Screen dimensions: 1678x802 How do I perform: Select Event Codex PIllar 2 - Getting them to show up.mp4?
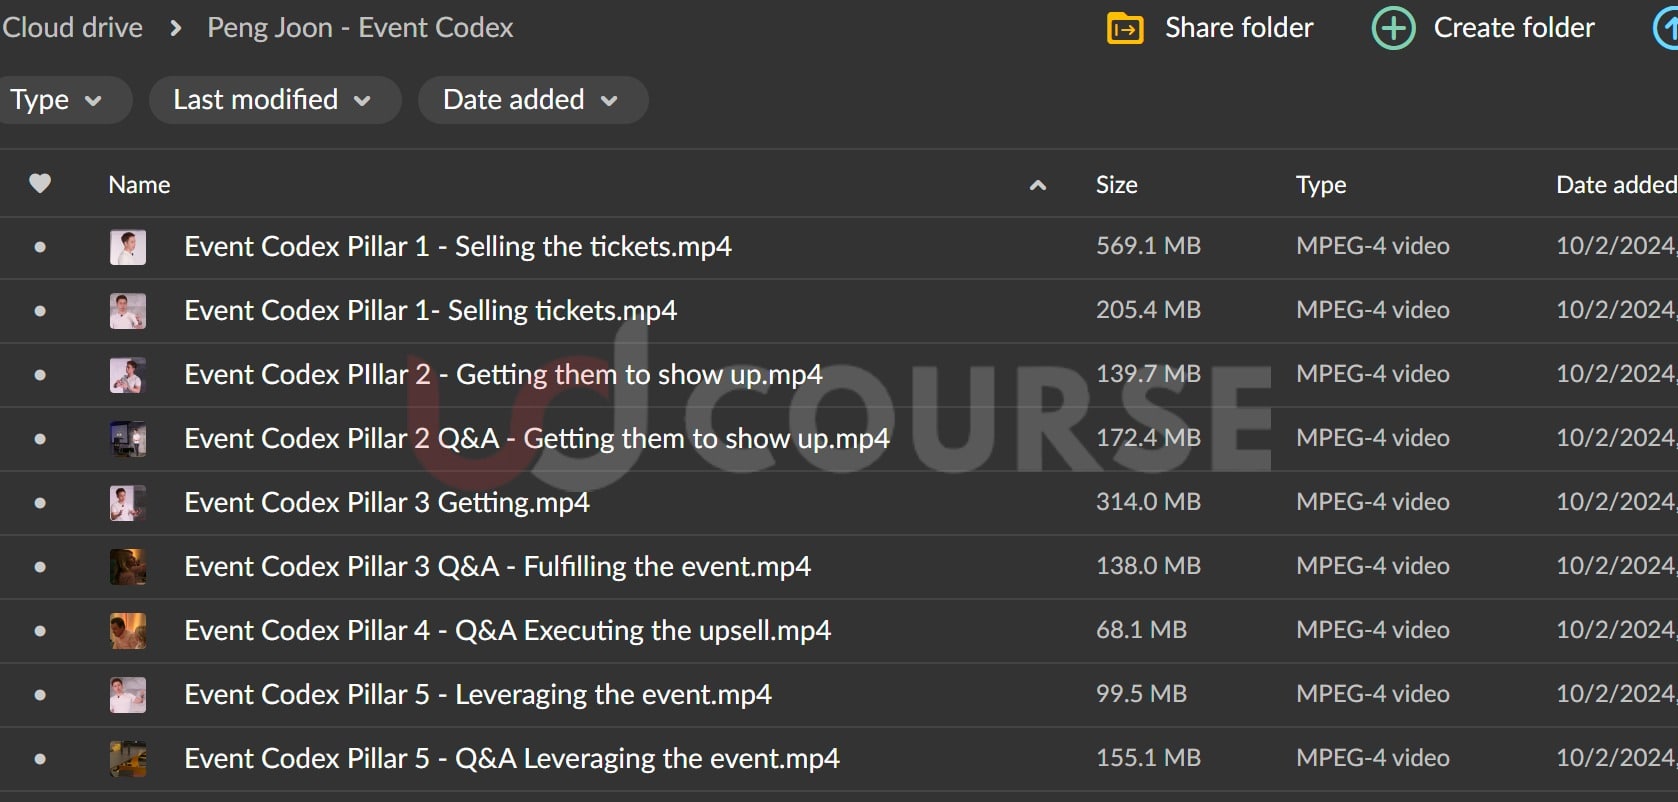502,375
